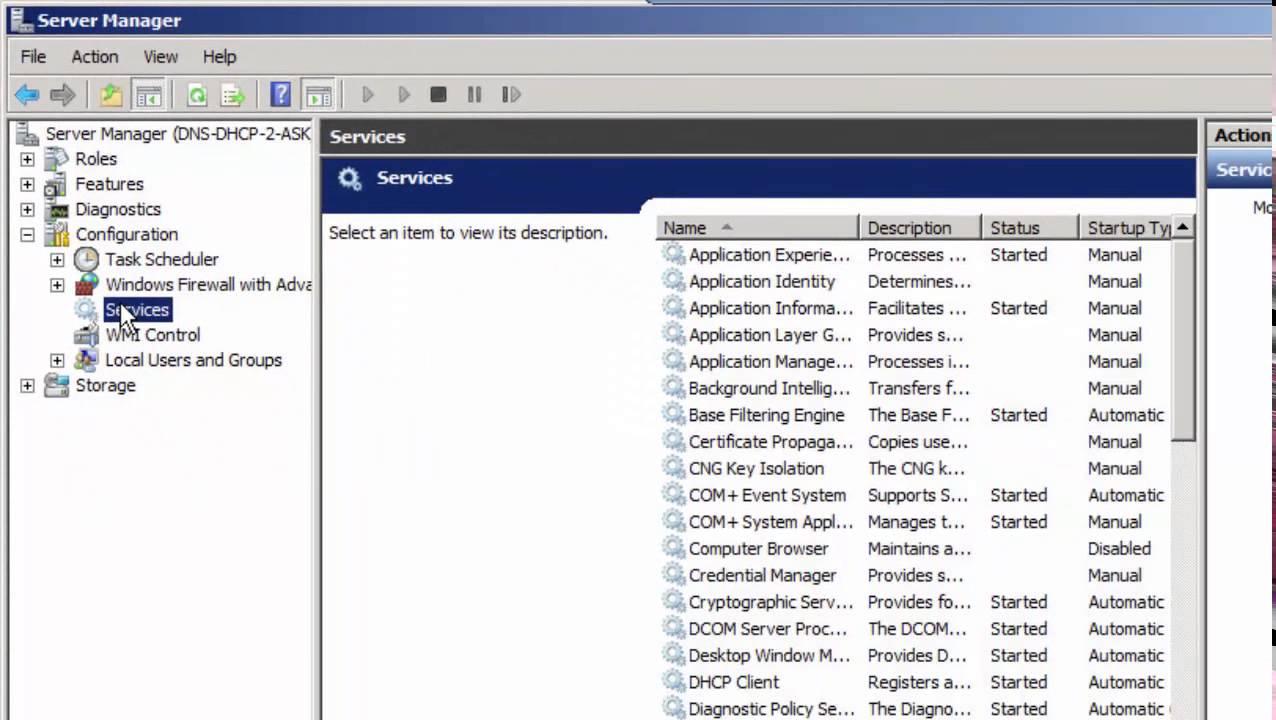Select the Certificate Propagation service row
Viewport: 1276px width, 720px height.
pyautogui.click(x=915, y=441)
